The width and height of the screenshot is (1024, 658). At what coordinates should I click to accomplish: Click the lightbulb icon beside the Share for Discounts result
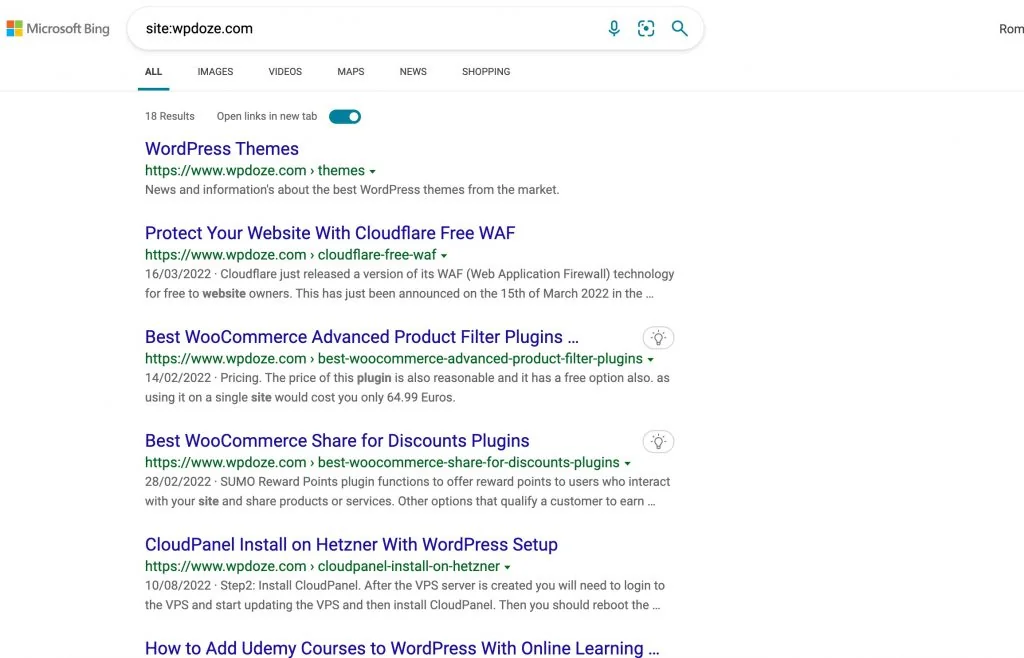(x=658, y=441)
